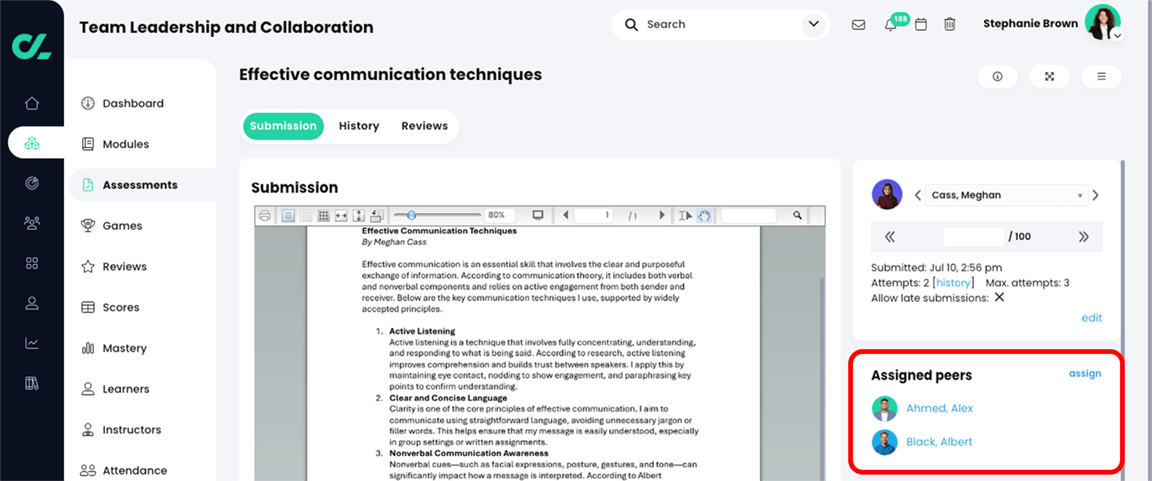Open the Cass, Meghan learner dropdown

coord(1005,195)
